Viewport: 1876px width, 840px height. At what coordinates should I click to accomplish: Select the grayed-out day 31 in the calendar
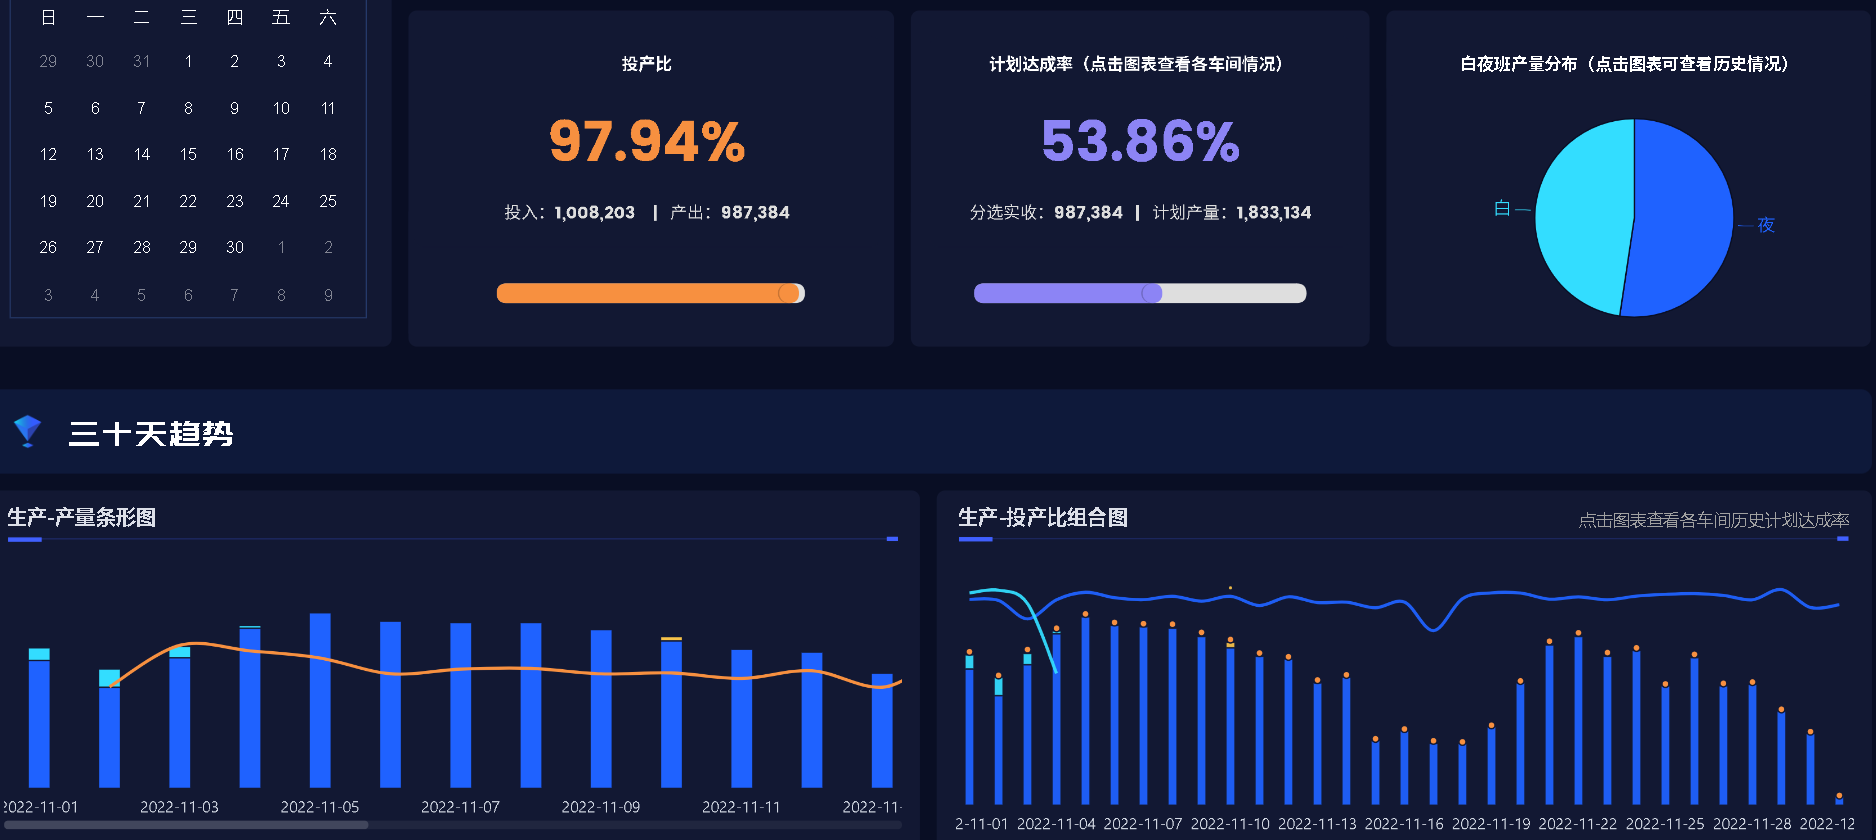[142, 61]
